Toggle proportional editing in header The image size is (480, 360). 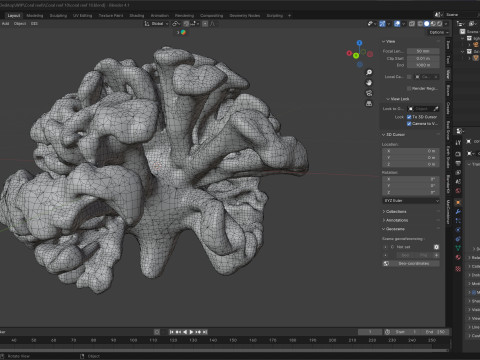pos(205,24)
